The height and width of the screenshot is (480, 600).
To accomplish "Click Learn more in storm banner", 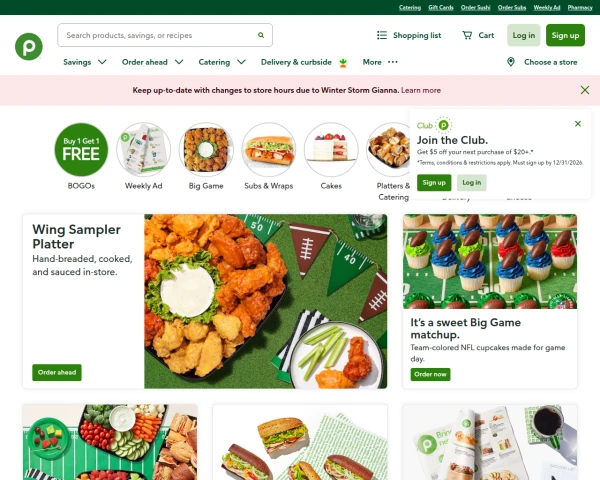I will (421, 90).
